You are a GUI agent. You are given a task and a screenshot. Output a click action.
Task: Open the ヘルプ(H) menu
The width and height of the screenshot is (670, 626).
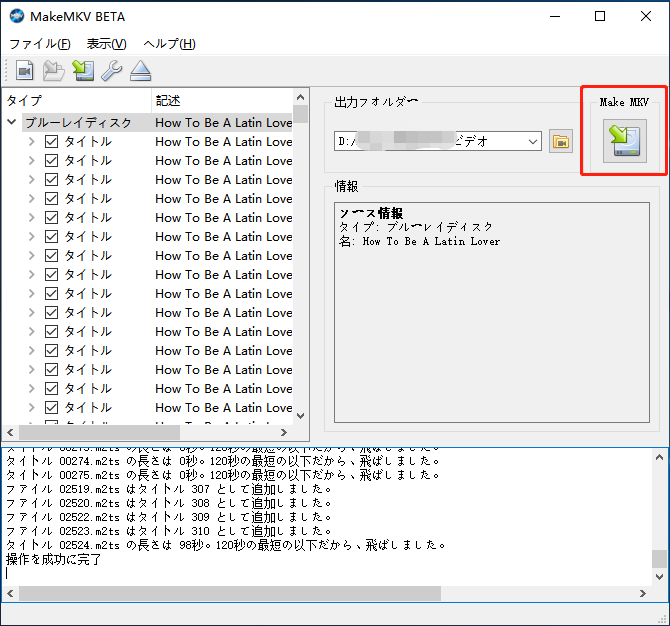[169, 44]
